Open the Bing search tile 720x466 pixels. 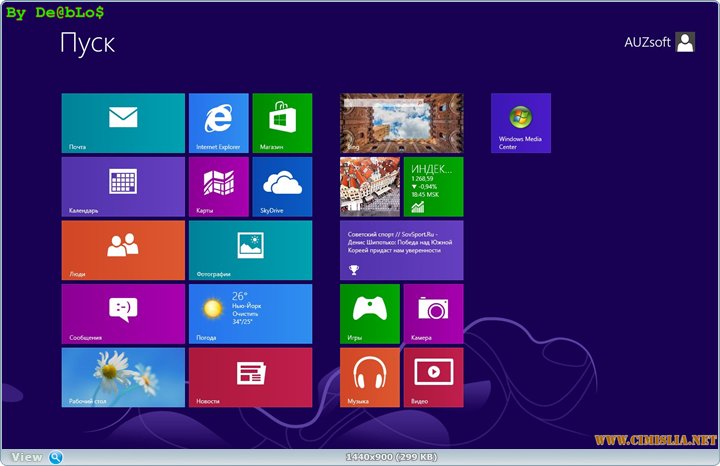(x=401, y=123)
